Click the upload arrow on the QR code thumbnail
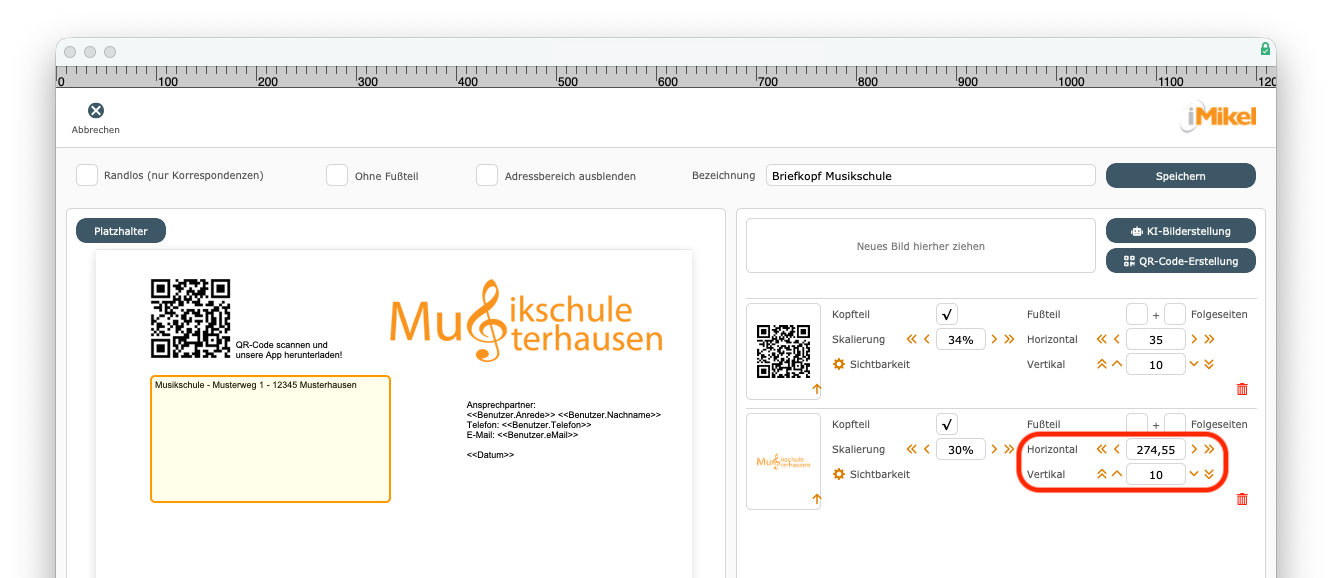 [x=816, y=389]
